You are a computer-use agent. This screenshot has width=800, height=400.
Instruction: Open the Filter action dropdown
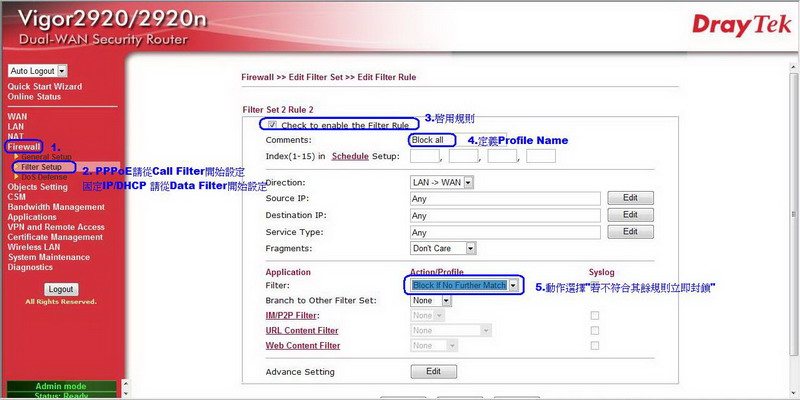[465, 285]
